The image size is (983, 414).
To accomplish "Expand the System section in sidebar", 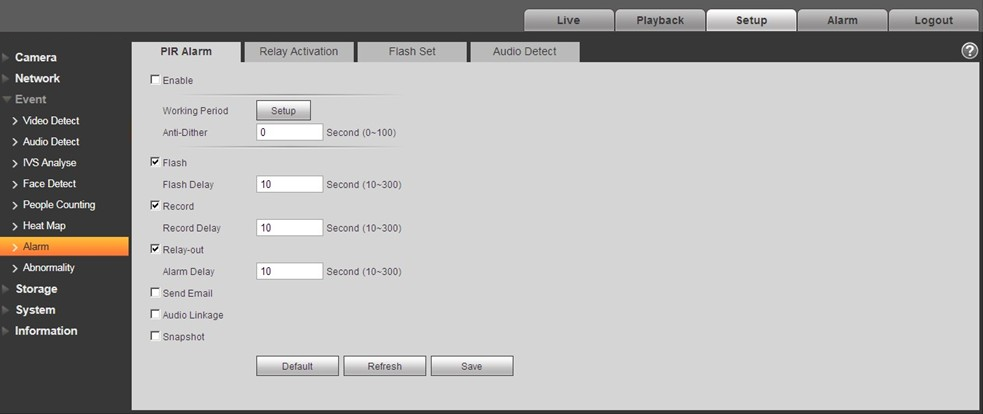I will (x=36, y=310).
